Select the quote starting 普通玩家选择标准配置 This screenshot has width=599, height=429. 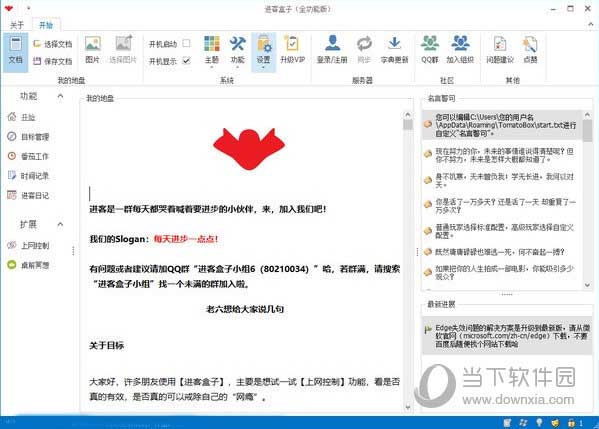[502, 231]
